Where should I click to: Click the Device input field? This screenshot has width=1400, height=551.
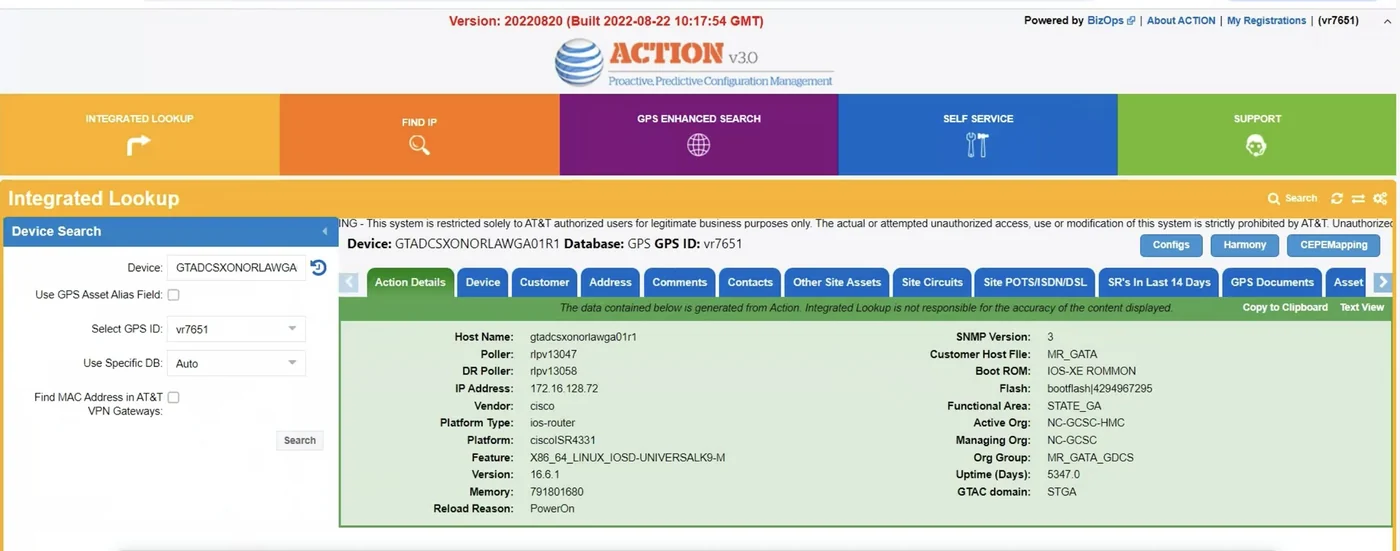236,268
